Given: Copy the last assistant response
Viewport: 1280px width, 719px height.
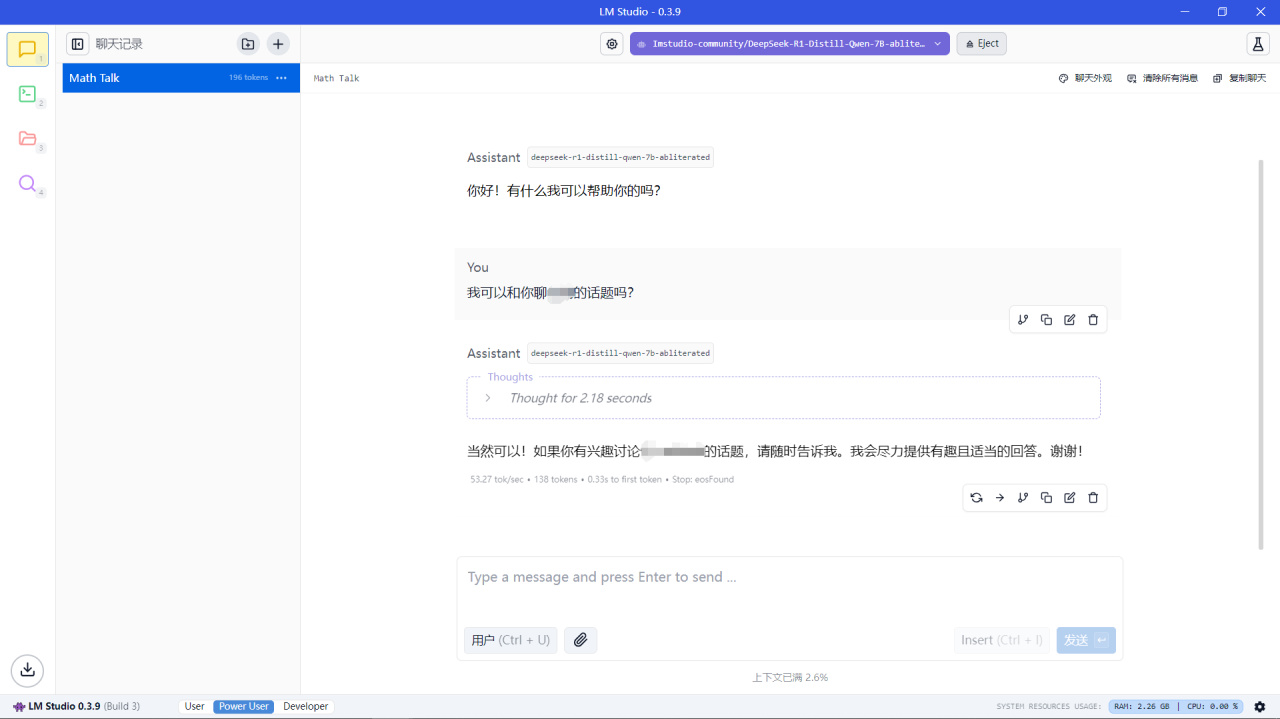Looking at the screenshot, I should point(1046,498).
